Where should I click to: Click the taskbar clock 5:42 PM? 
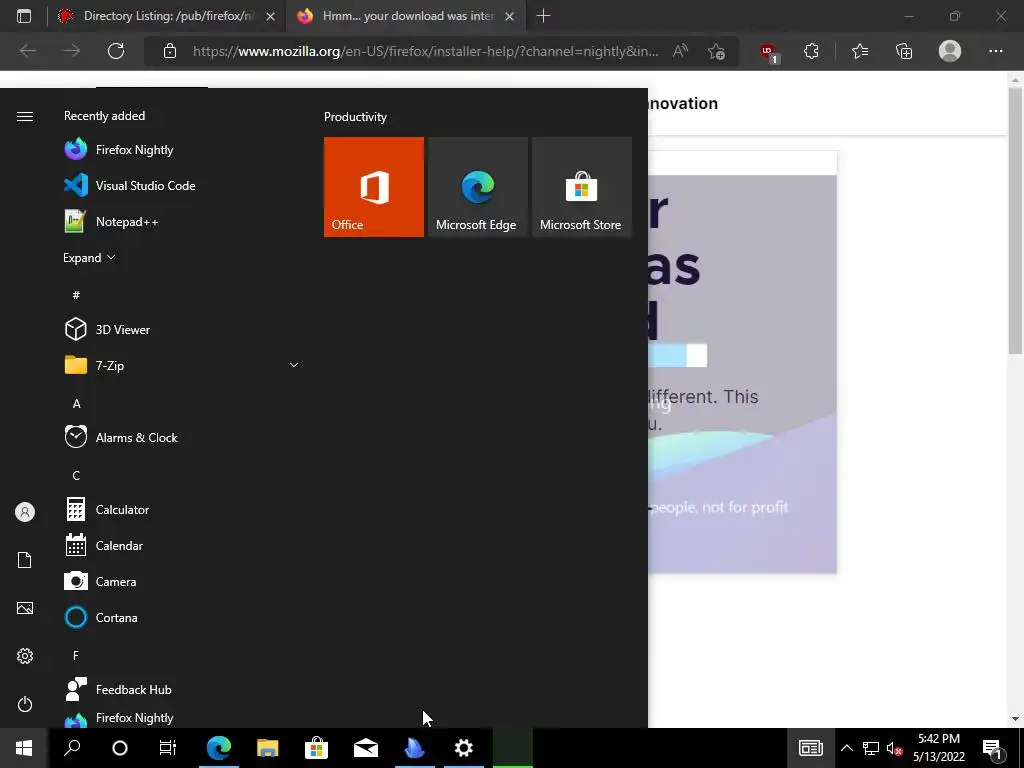tap(938, 748)
